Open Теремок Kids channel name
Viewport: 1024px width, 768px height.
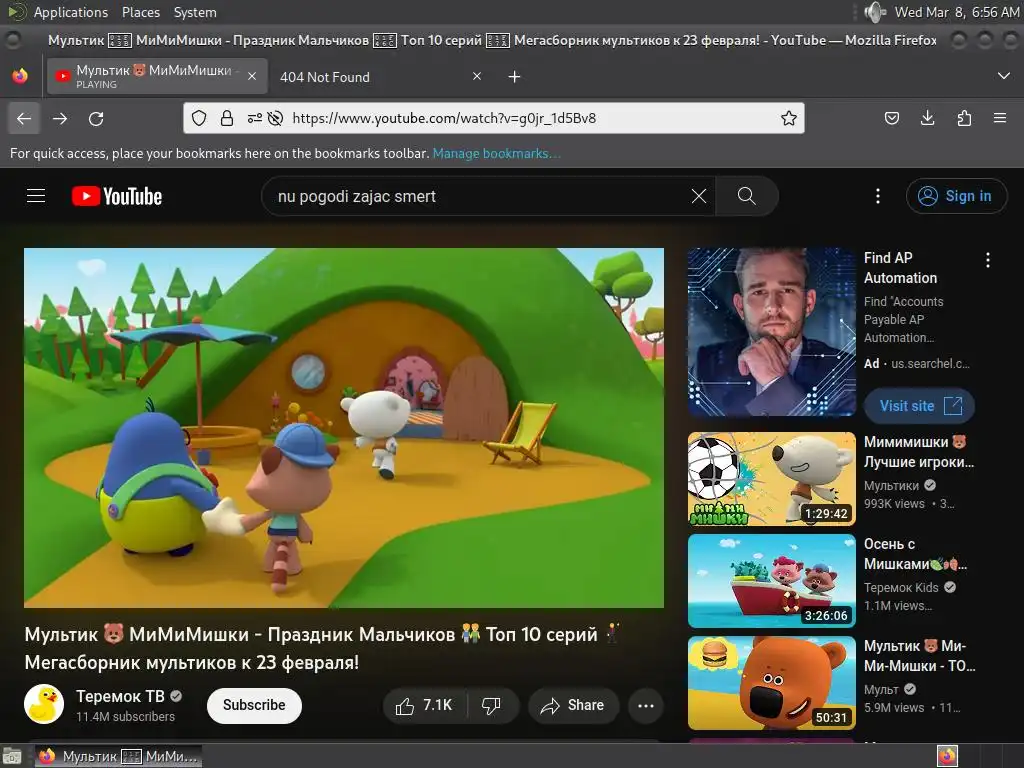click(901, 587)
